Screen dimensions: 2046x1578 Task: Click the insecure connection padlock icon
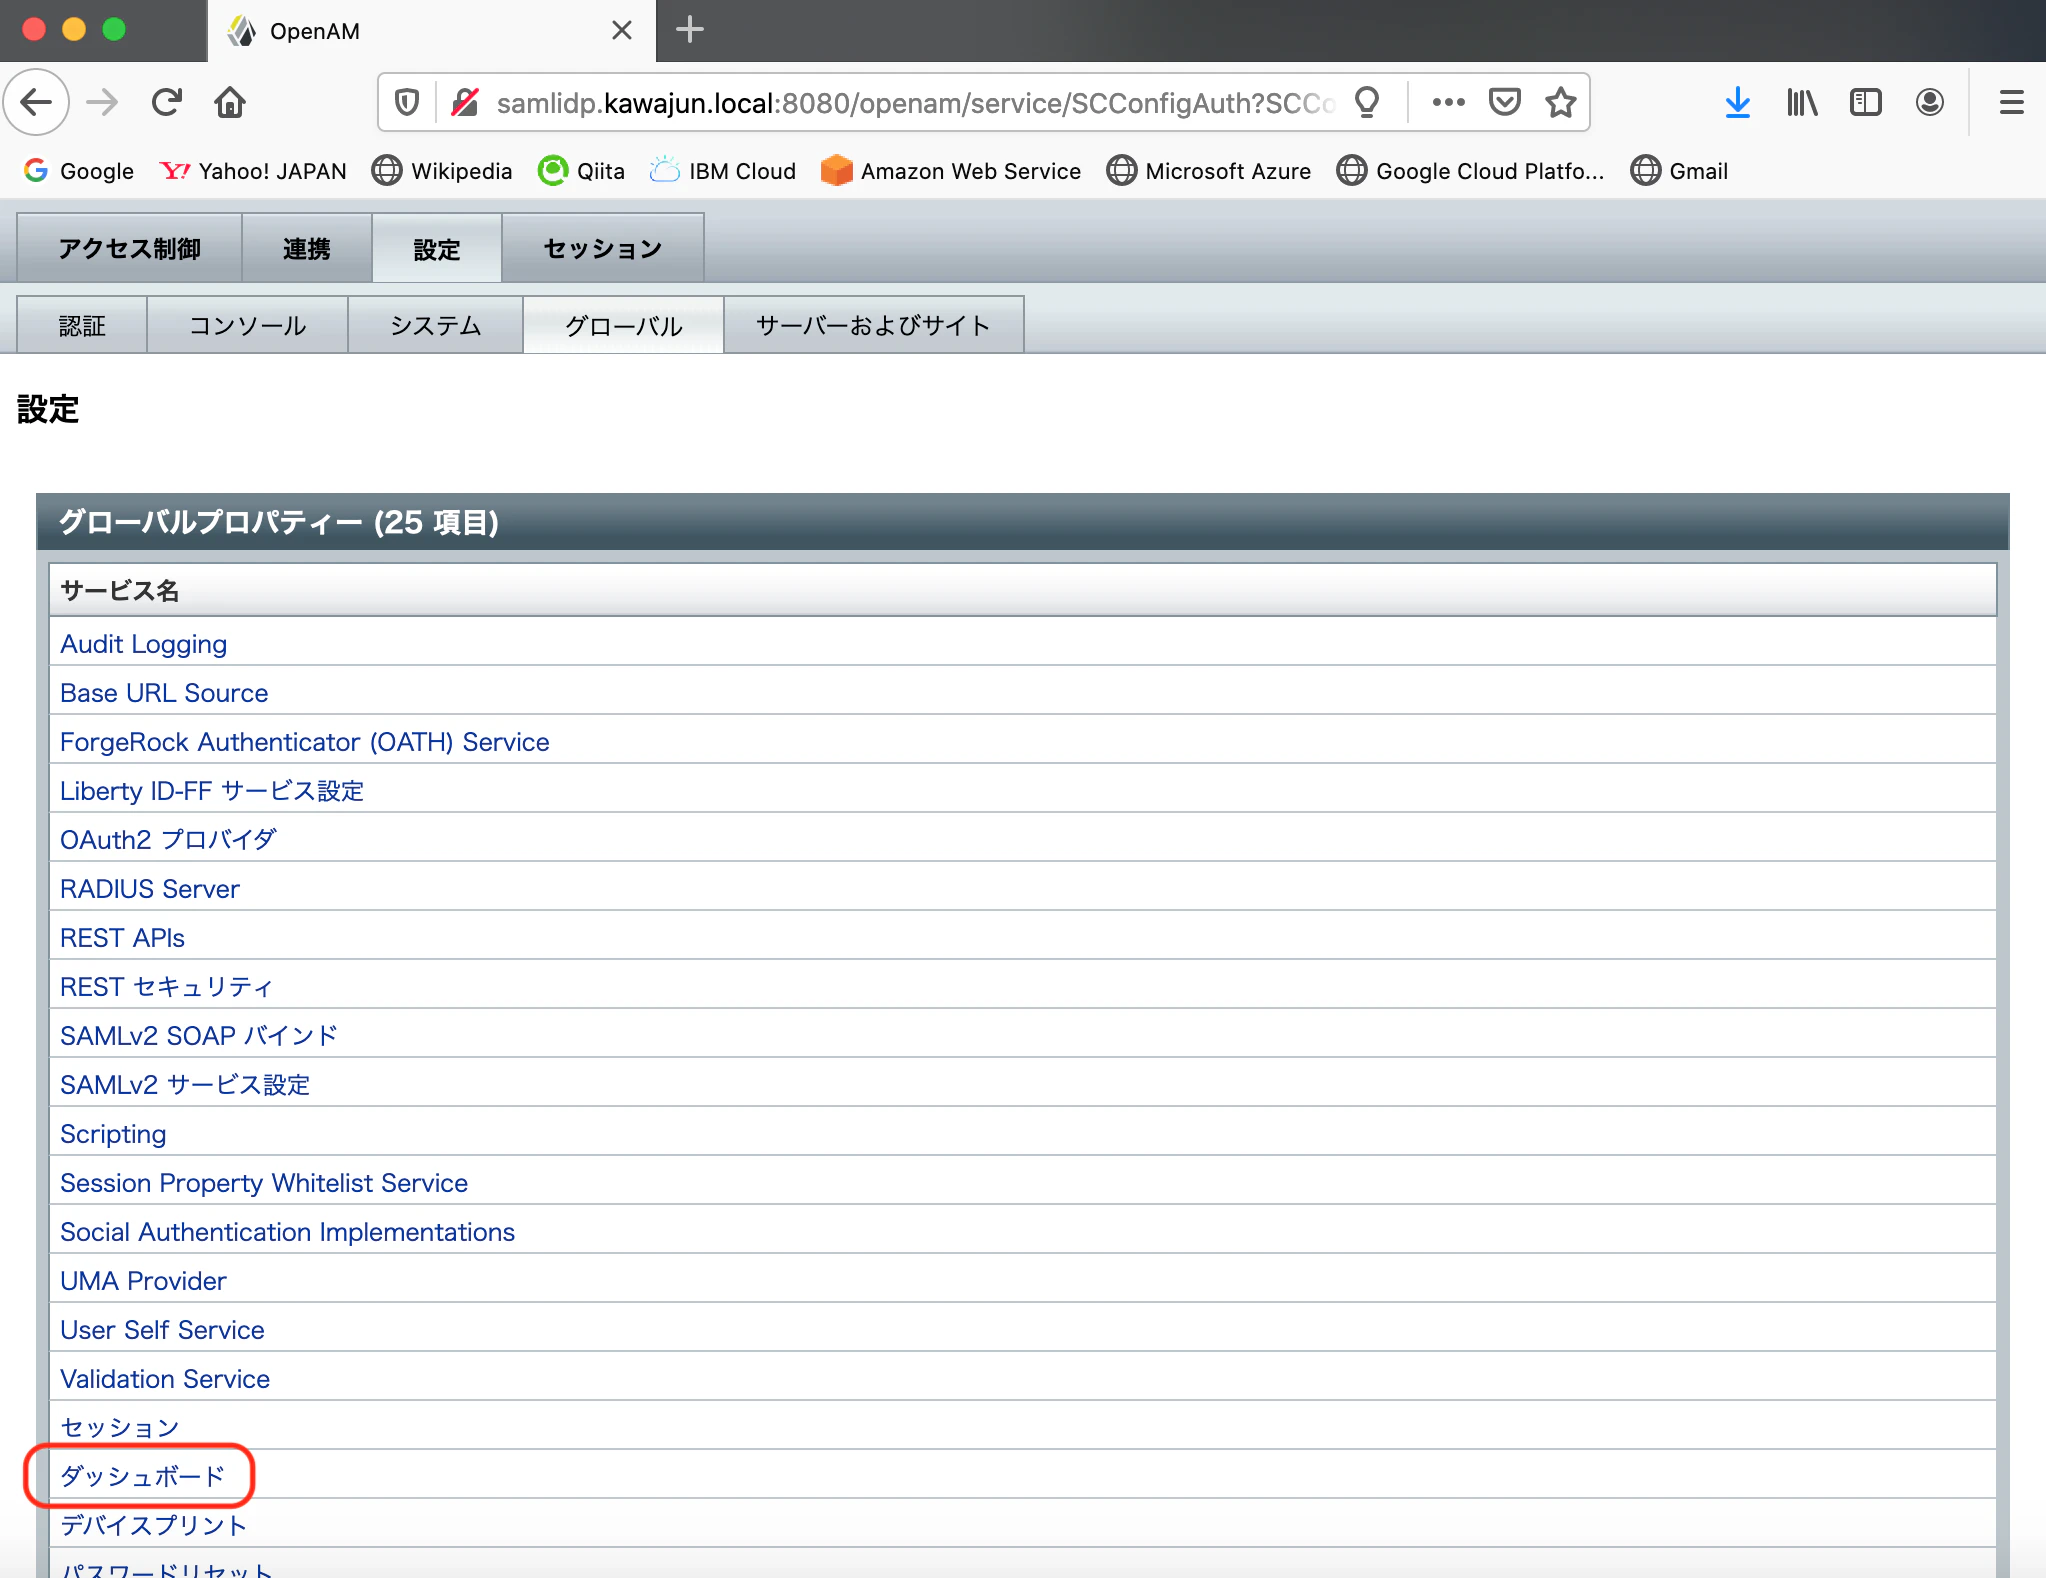coord(464,102)
